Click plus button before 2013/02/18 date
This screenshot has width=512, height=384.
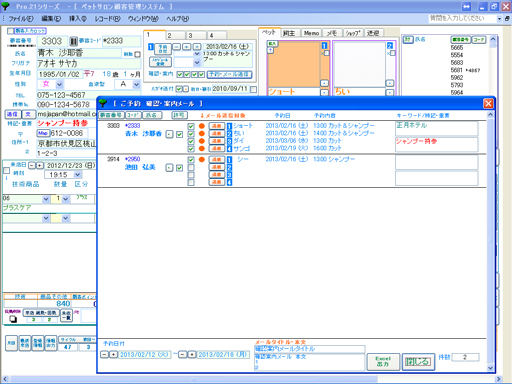[191, 354]
